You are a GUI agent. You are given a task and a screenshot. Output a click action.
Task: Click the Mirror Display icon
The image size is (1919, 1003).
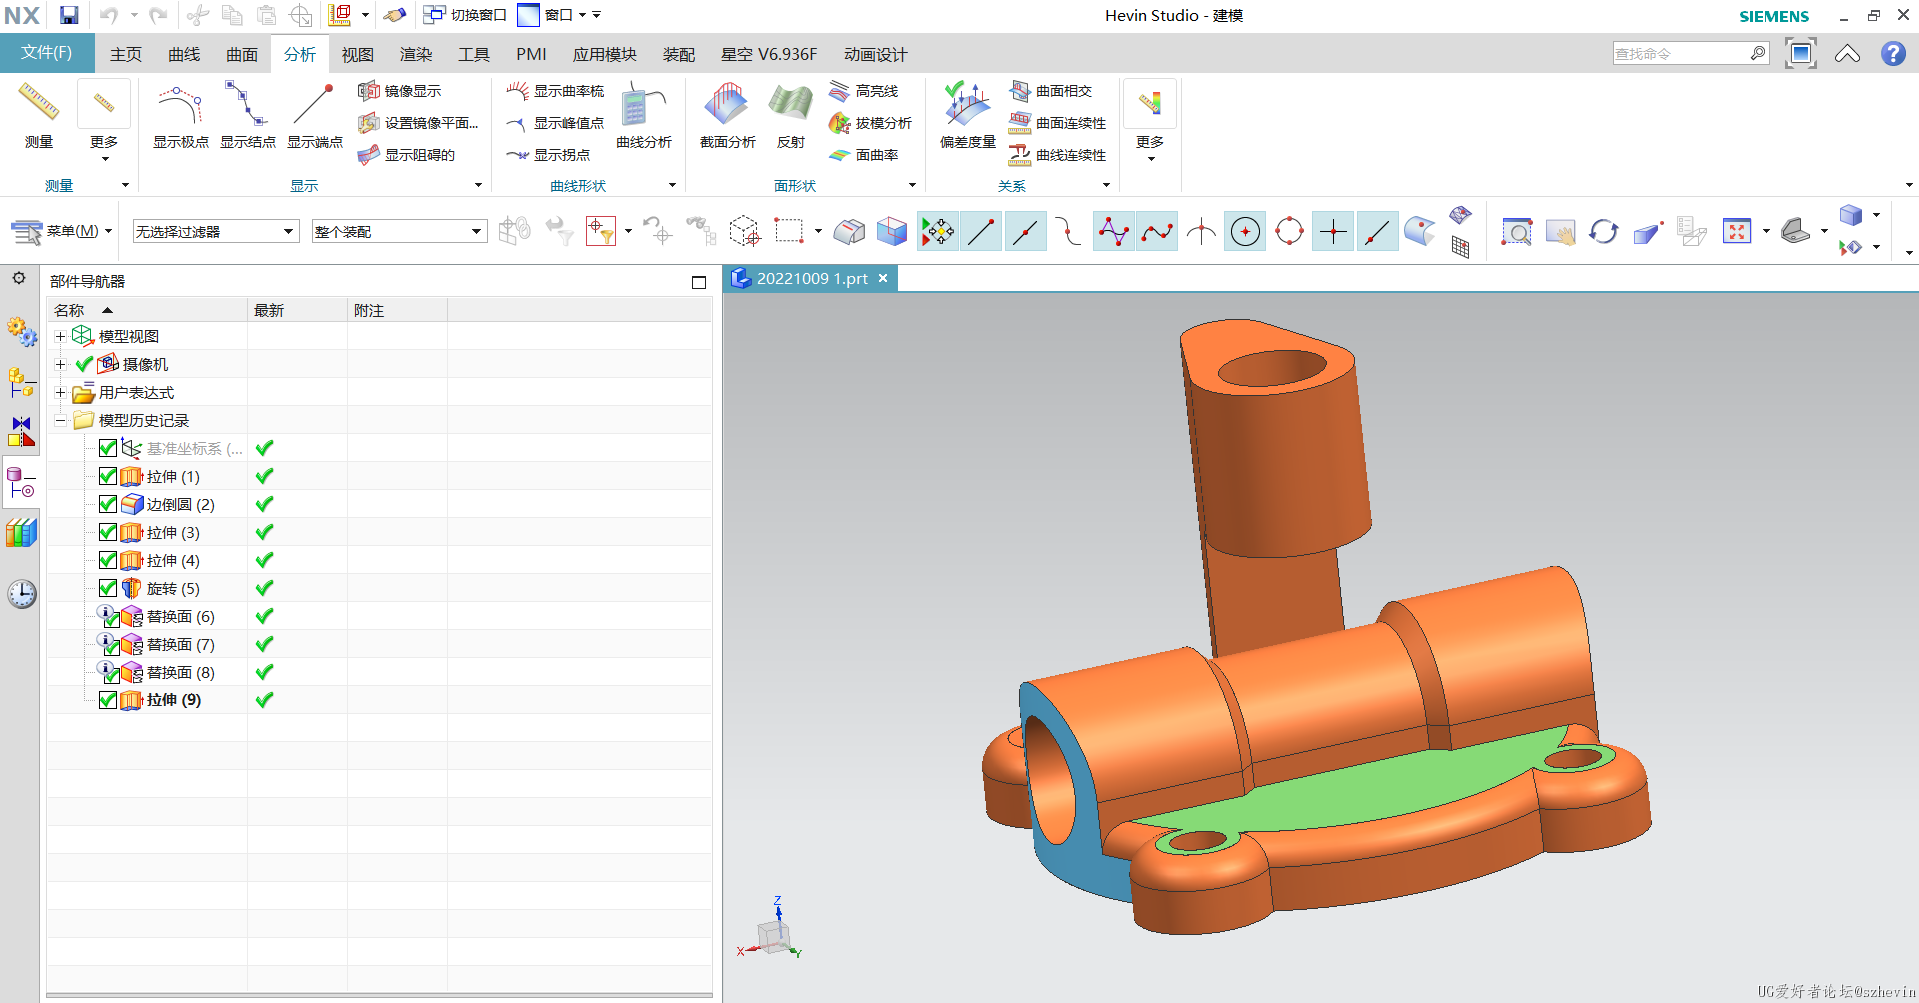[x=369, y=91]
